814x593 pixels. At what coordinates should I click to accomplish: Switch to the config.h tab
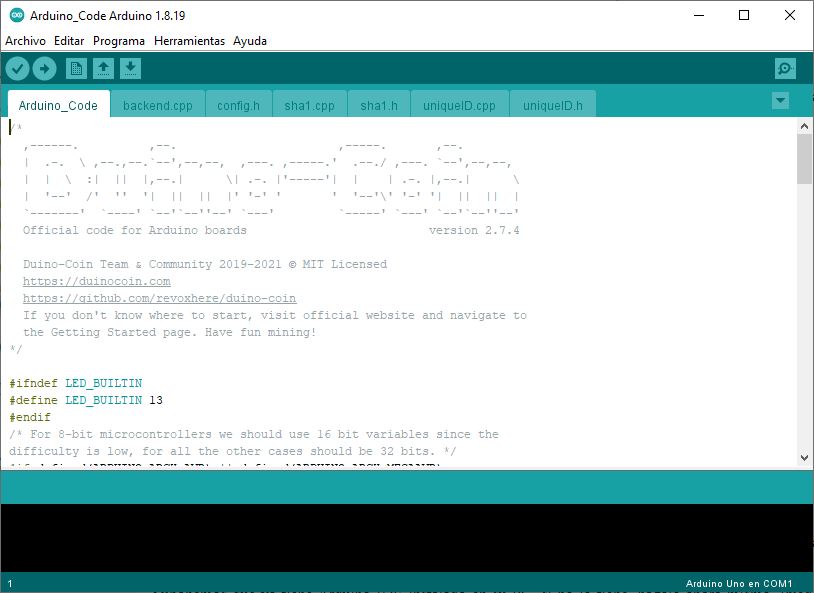238,104
